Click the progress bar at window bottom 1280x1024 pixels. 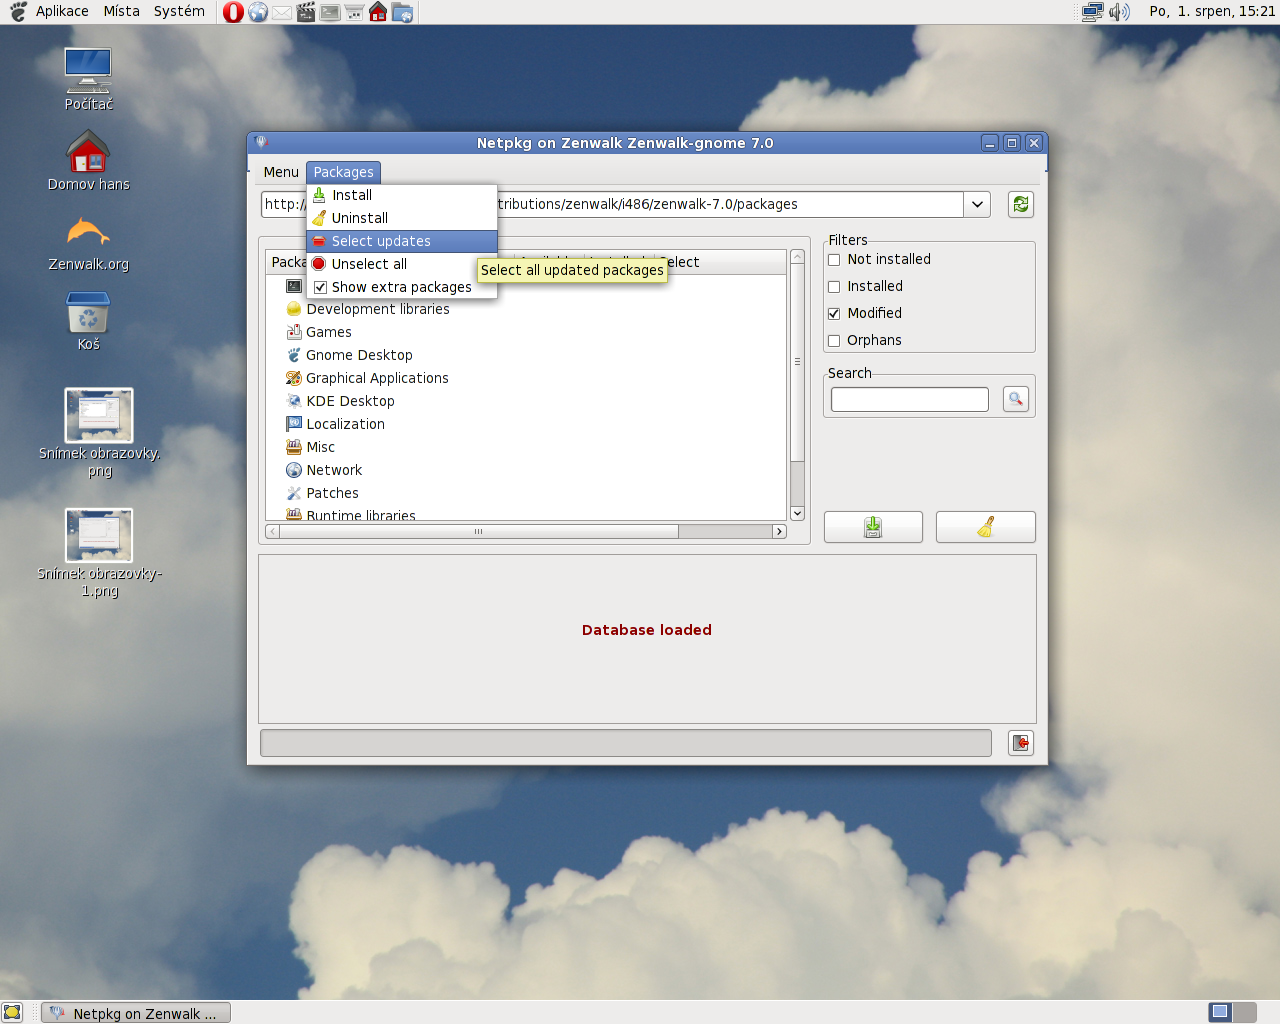[x=626, y=743]
